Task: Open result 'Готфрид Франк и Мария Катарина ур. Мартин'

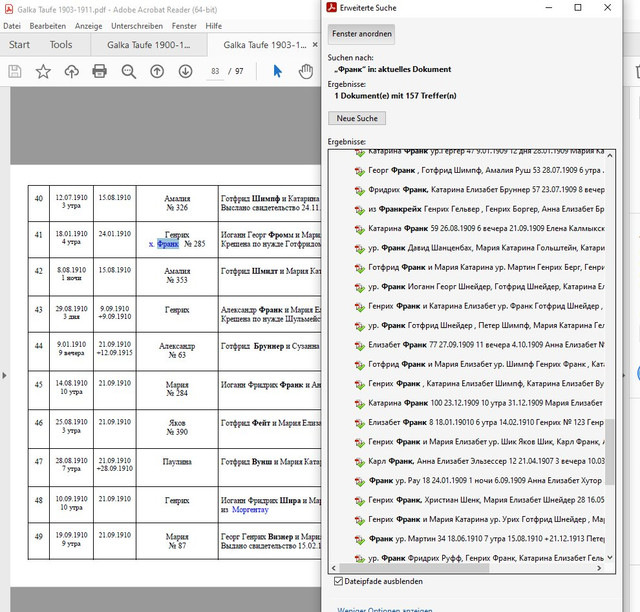Action: click(486, 267)
